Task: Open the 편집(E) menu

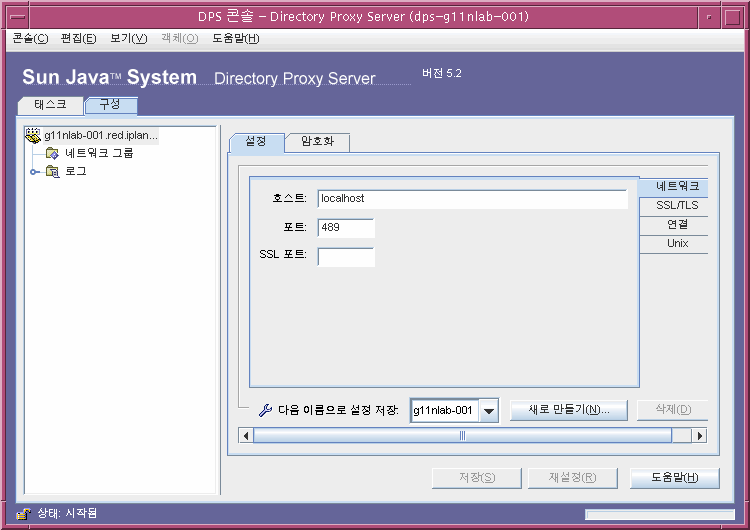Action: point(78,38)
